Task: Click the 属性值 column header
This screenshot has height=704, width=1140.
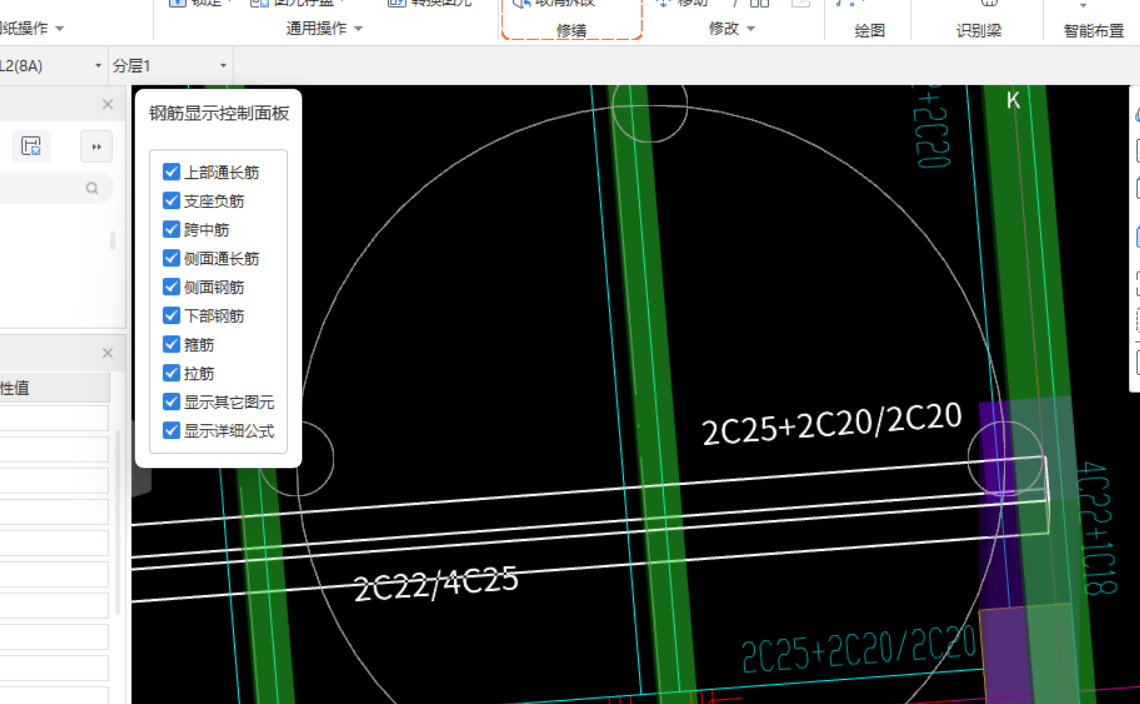Action: coord(55,388)
